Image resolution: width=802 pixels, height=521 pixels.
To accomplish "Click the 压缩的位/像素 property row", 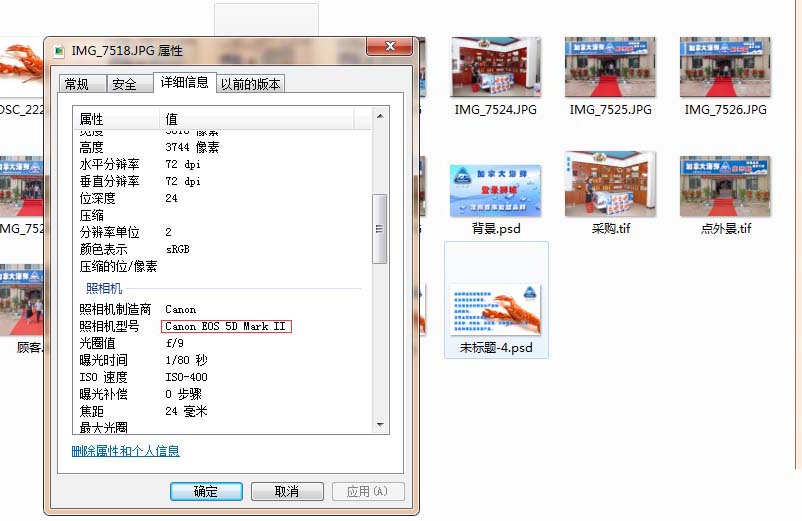I will (222, 266).
